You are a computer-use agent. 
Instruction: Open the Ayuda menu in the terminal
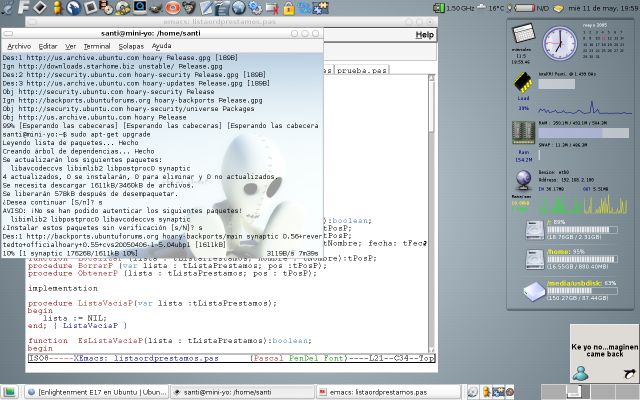pyautogui.click(x=161, y=46)
